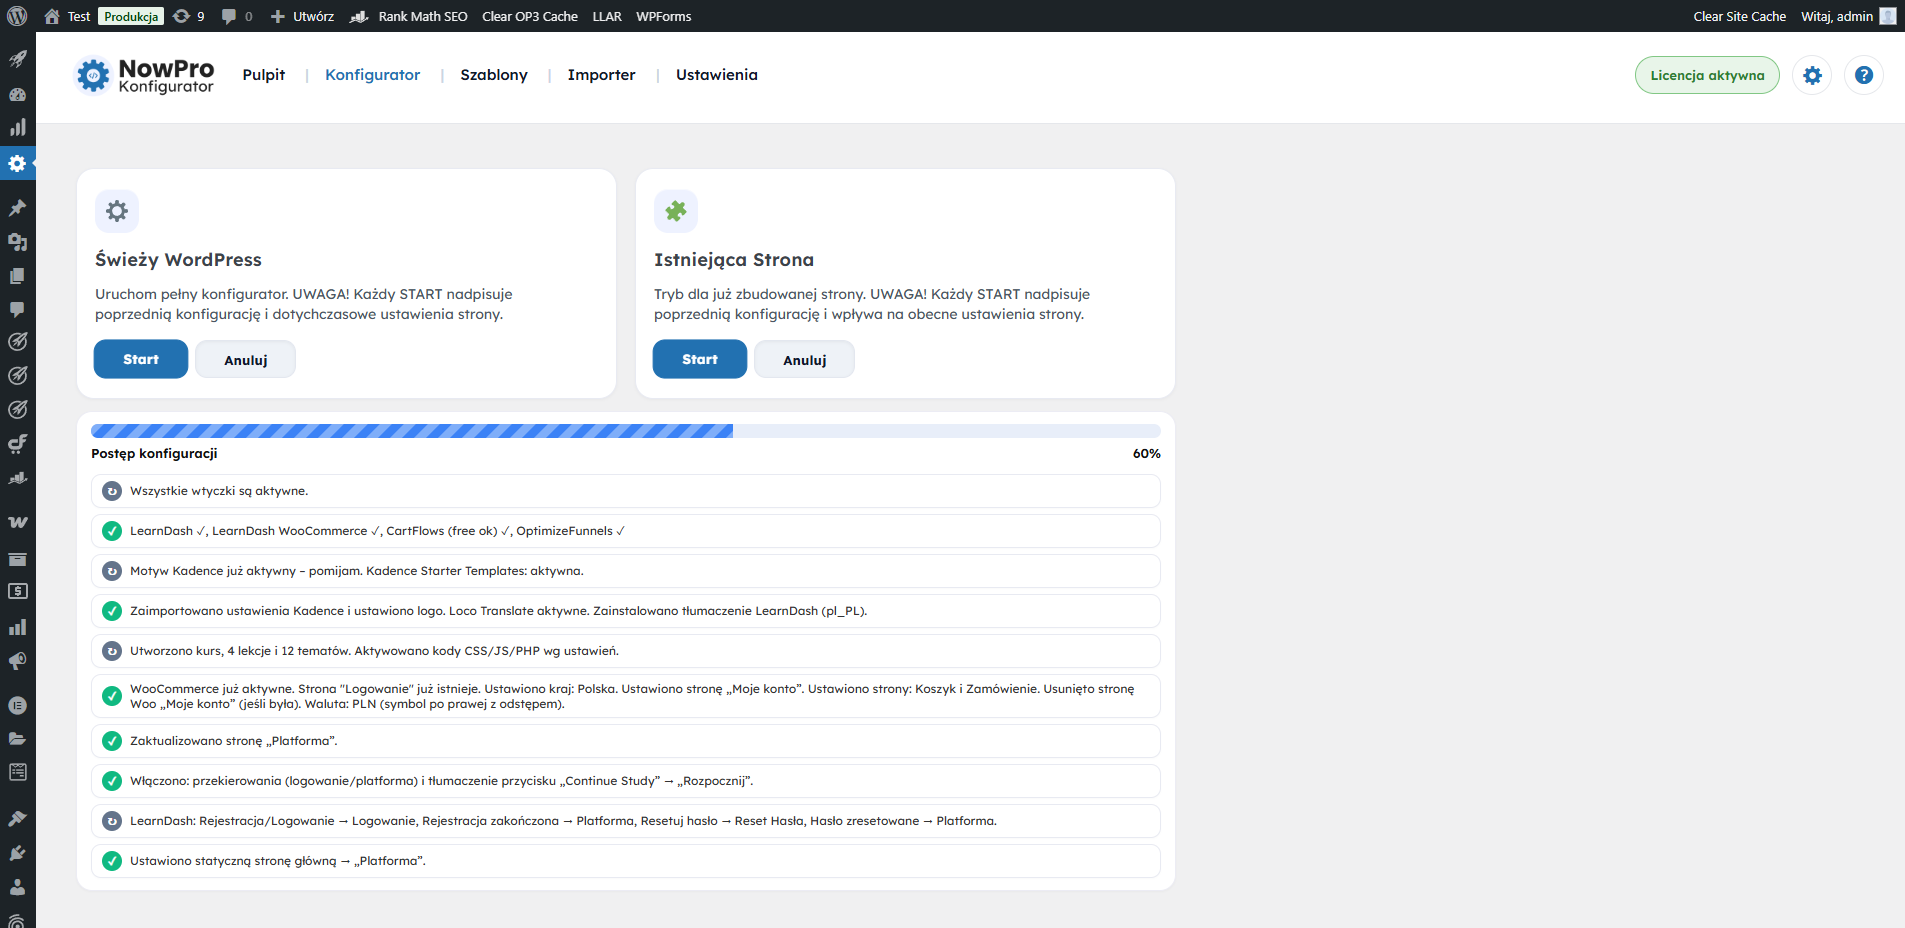This screenshot has height=928, width=1905.
Task: Open CartFlows from the sidebar icon
Action: [17, 444]
